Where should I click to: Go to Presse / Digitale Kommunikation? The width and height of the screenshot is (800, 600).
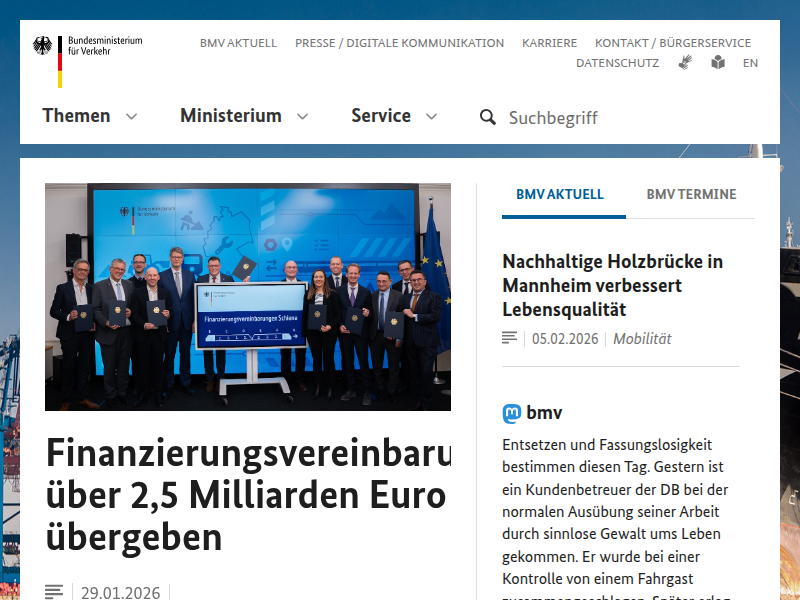pos(399,43)
